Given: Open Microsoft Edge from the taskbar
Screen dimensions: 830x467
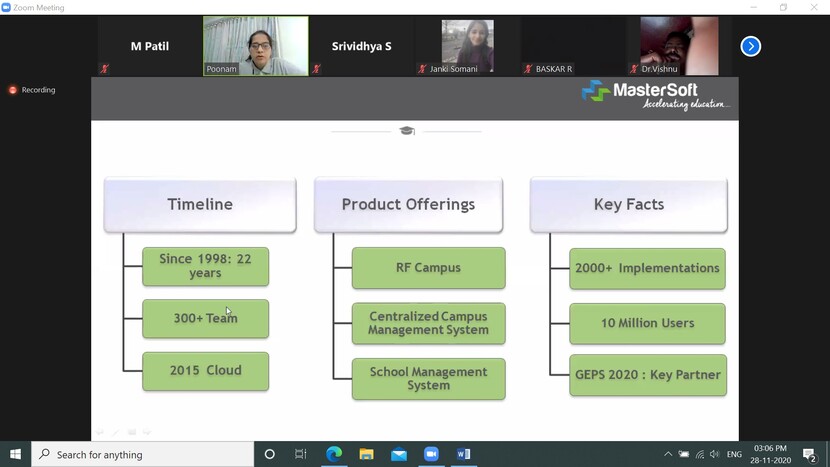Looking at the screenshot, I should click(x=334, y=454).
